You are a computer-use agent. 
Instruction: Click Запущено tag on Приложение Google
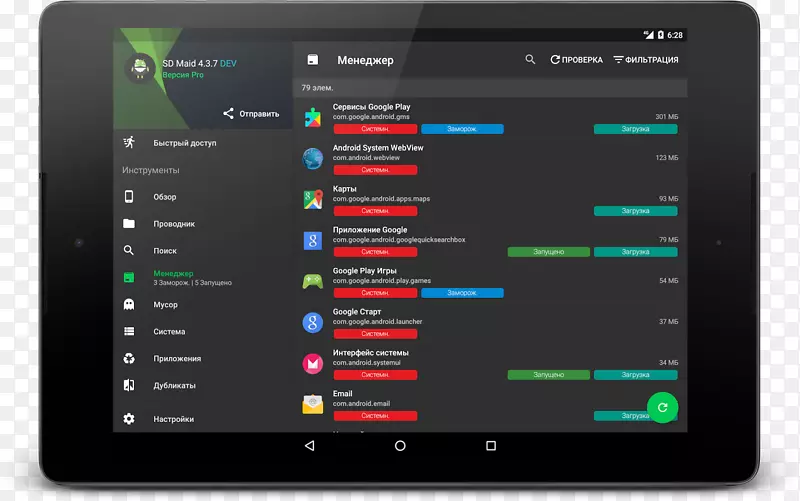pyautogui.click(x=548, y=252)
